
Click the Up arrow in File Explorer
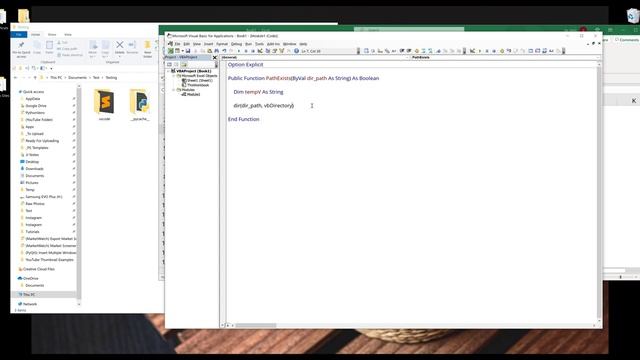(35, 78)
